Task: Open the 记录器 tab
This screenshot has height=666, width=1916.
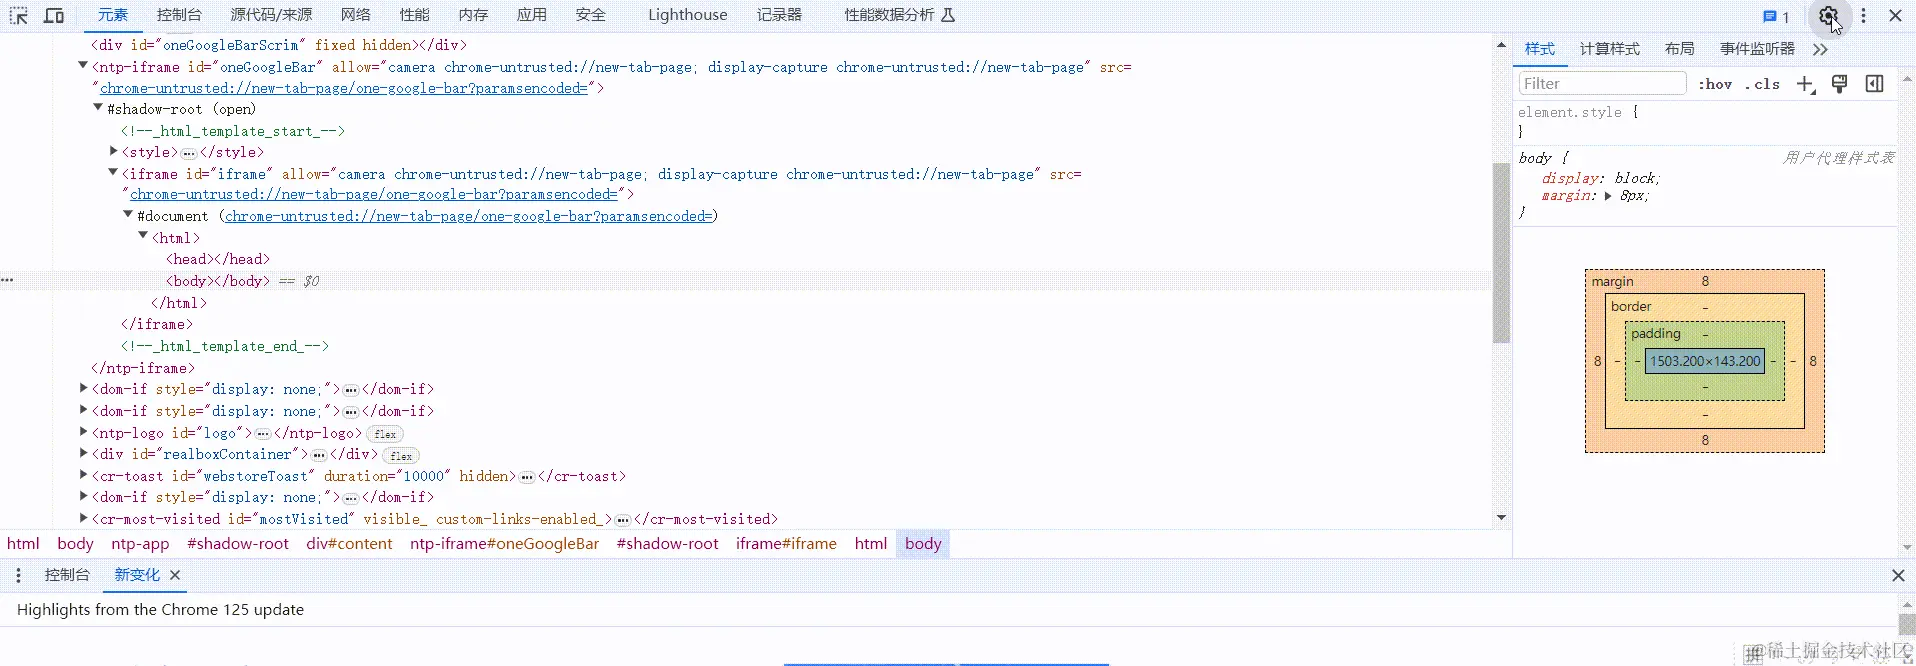Action: pyautogui.click(x=779, y=15)
